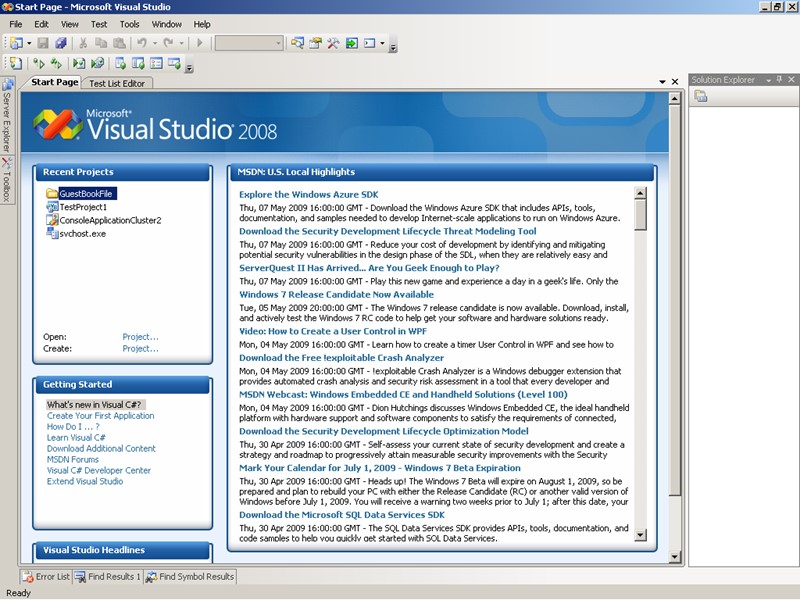Open the Tools menu
800x600 pixels.
tap(130, 24)
